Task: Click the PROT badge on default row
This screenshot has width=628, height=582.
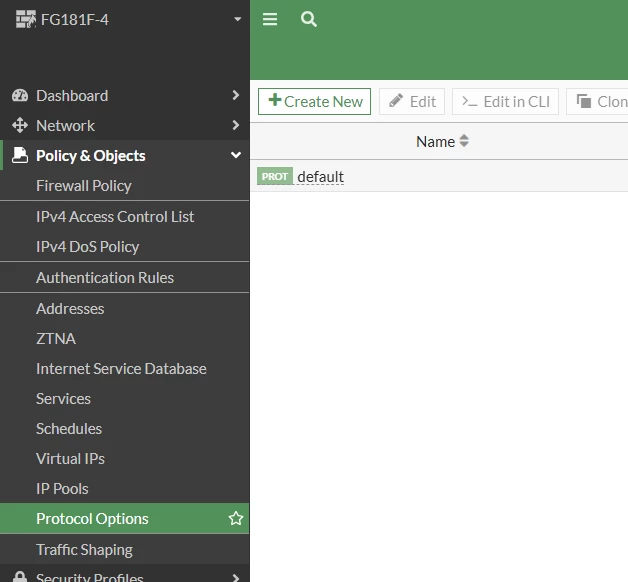Action: tap(275, 176)
